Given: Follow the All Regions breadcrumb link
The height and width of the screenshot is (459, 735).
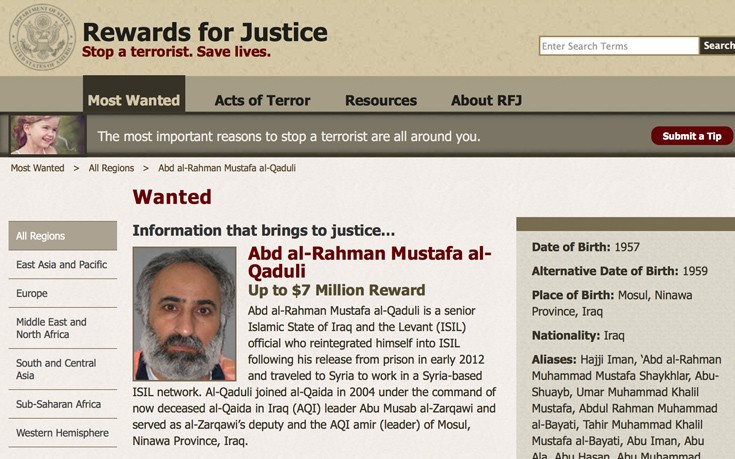Looking at the screenshot, I should (111, 168).
